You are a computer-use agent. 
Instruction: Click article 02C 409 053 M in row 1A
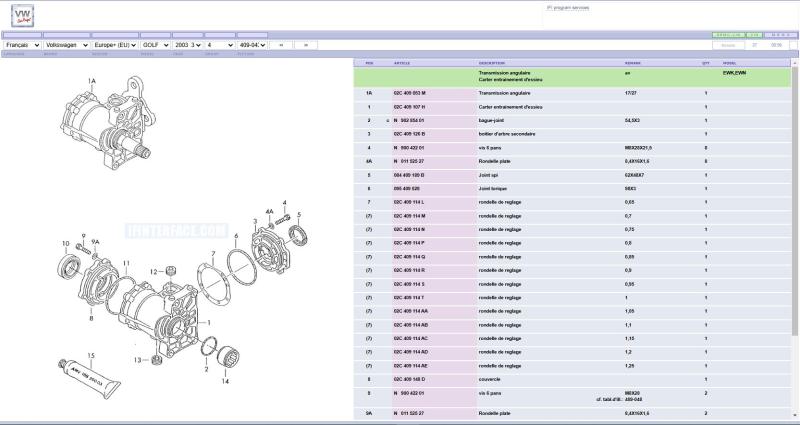[x=409, y=93]
